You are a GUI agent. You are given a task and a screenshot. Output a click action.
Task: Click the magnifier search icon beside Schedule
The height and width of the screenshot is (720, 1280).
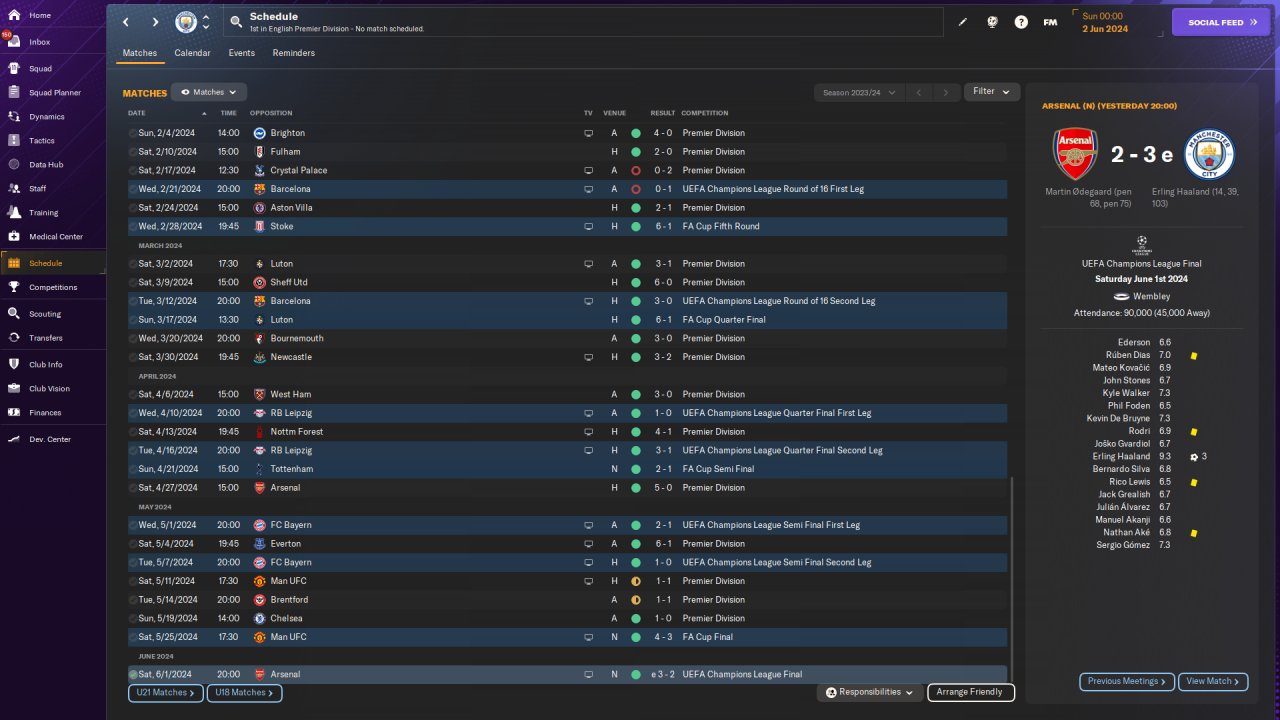(236, 21)
